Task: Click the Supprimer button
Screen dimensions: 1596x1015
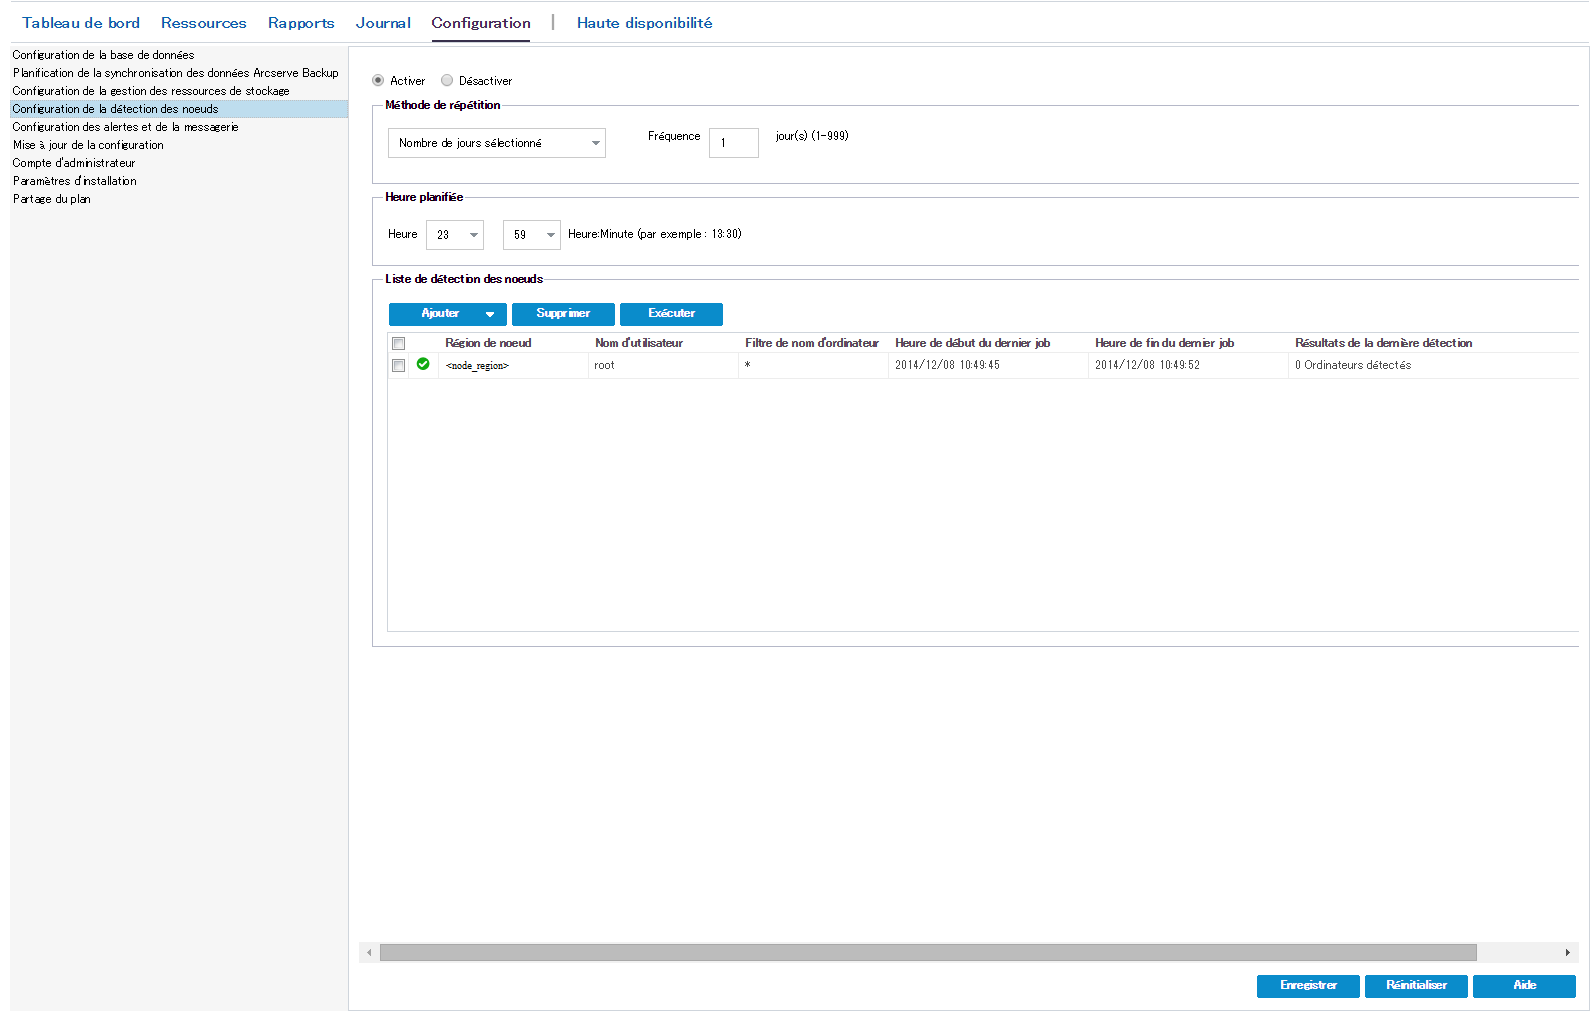Action: 563,314
